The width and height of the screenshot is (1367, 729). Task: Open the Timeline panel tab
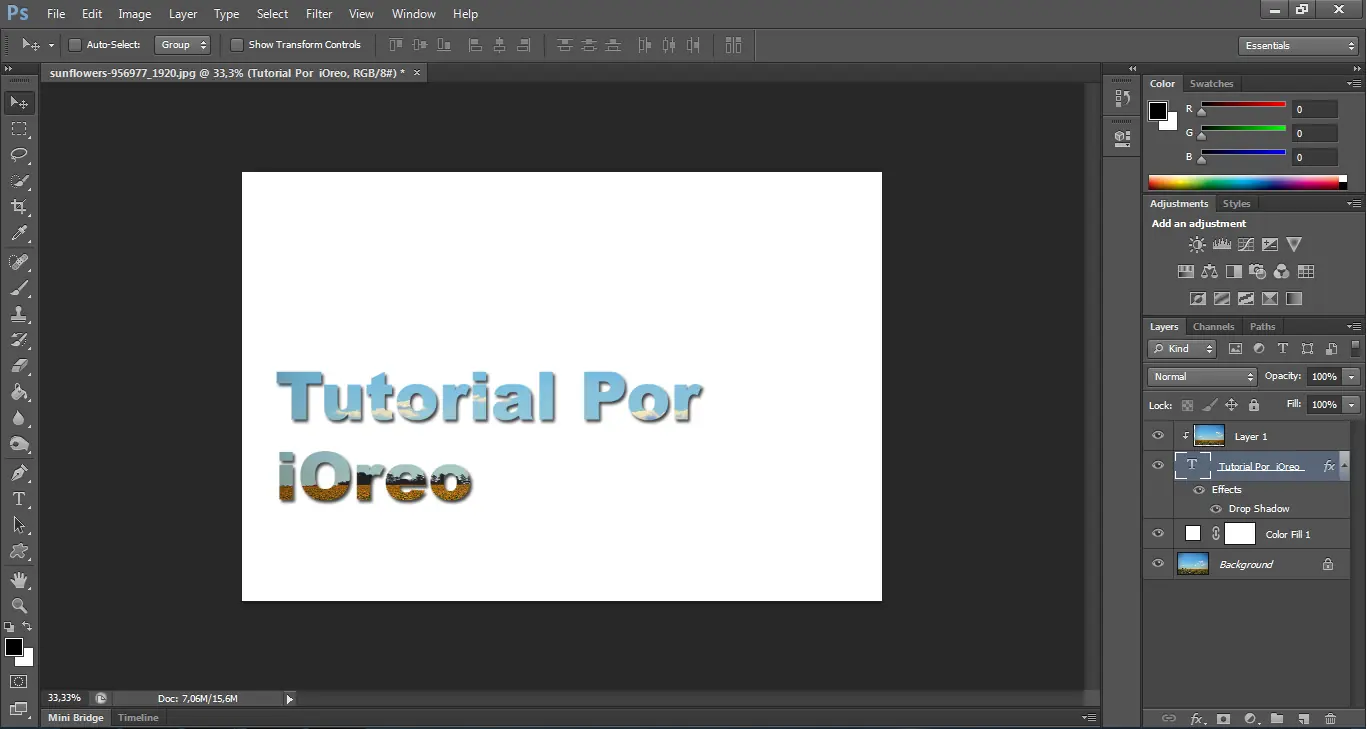click(x=138, y=718)
